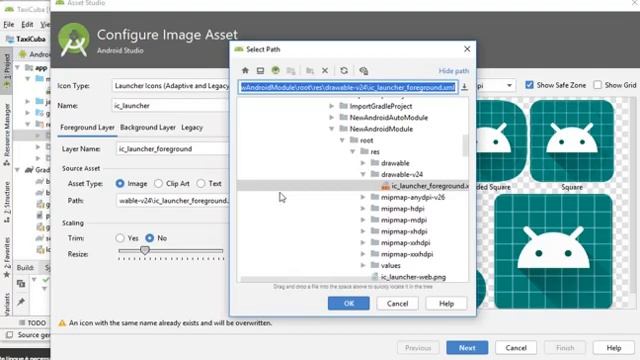Viewport: 640px width, 360px height.
Task: Click Hide path link
Action: [453, 71]
